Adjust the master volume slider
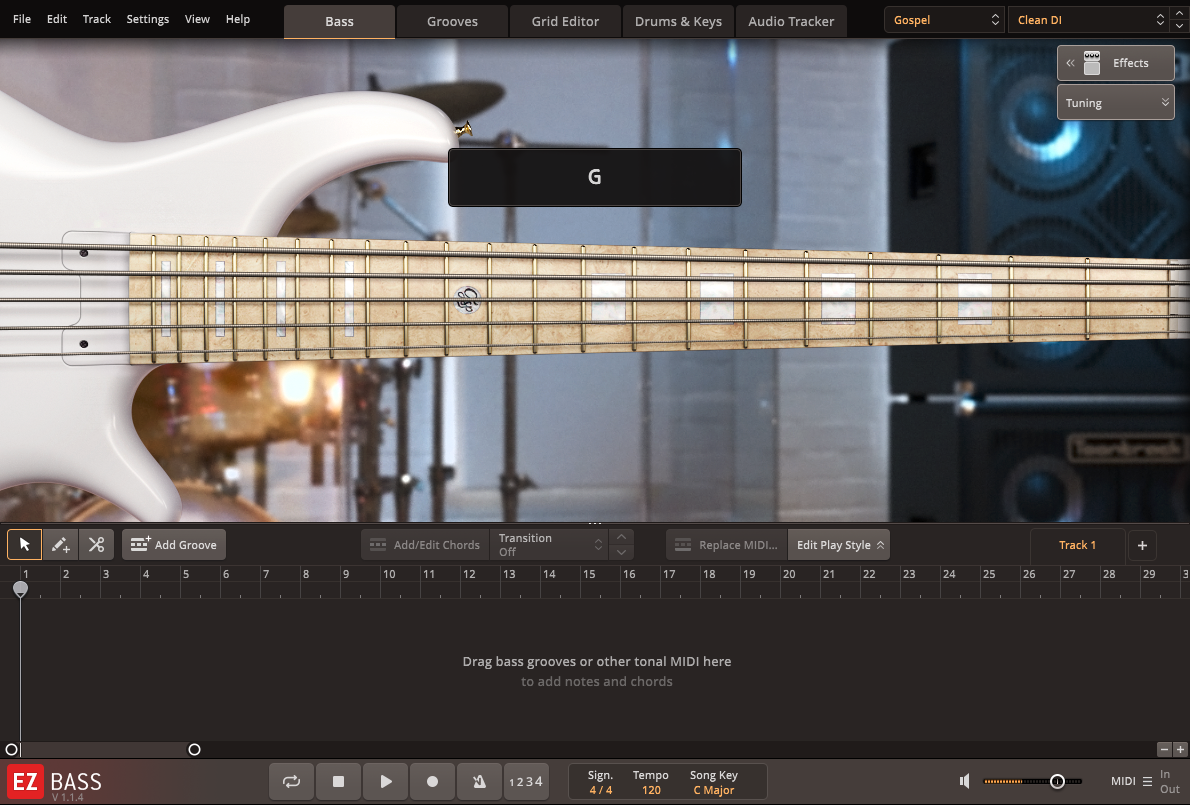Screen dimensions: 1190x805 click(x=1056, y=781)
